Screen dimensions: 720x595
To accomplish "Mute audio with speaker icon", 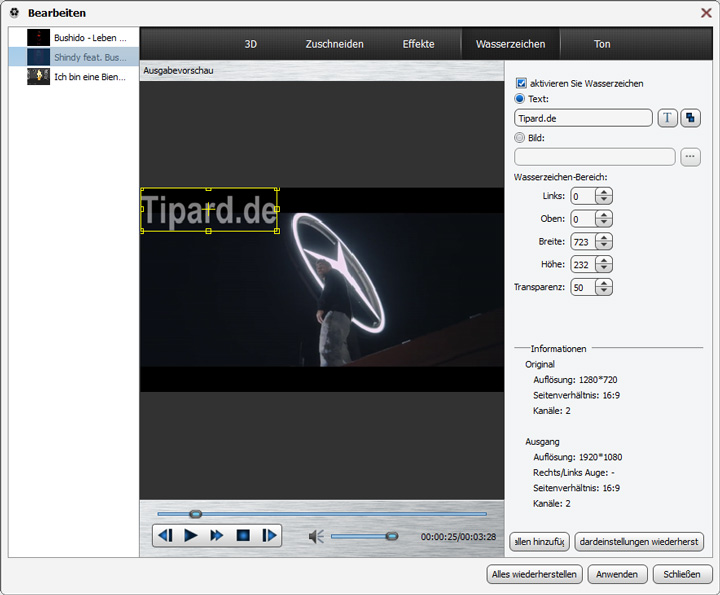I will click(316, 536).
